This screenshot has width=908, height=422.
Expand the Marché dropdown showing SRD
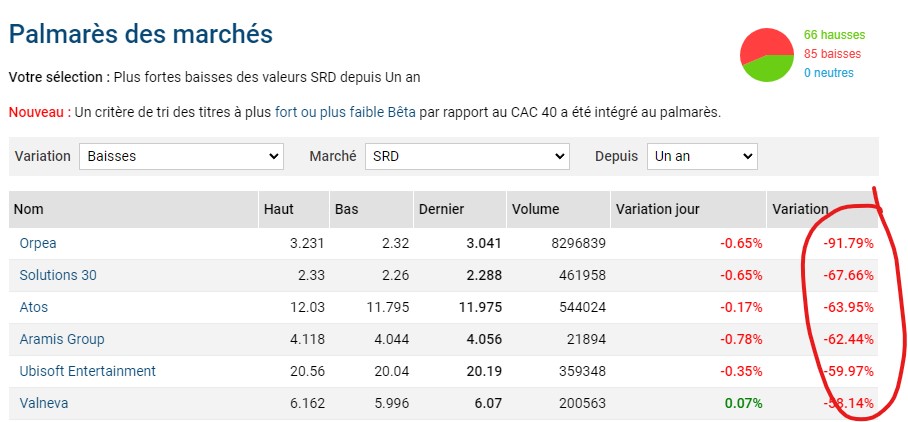pyautogui.click(x=467, y=156)
